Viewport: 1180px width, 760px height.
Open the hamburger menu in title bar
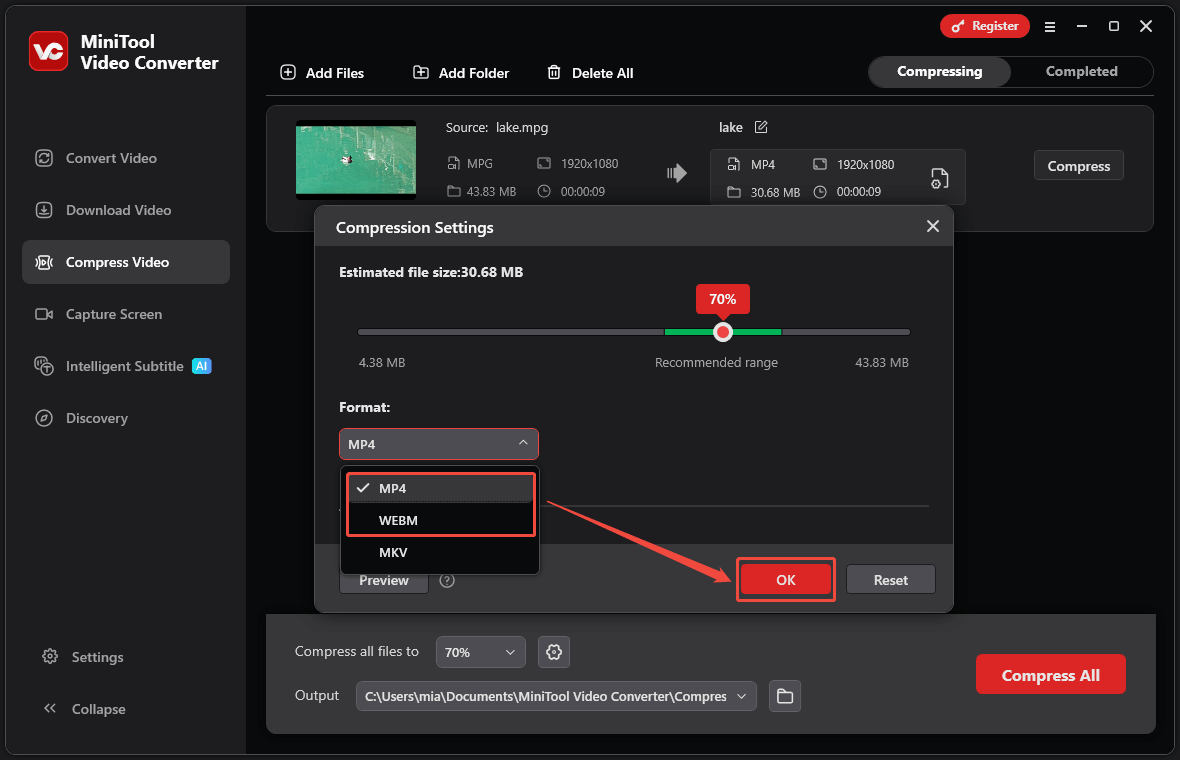tap(1050, 27)
